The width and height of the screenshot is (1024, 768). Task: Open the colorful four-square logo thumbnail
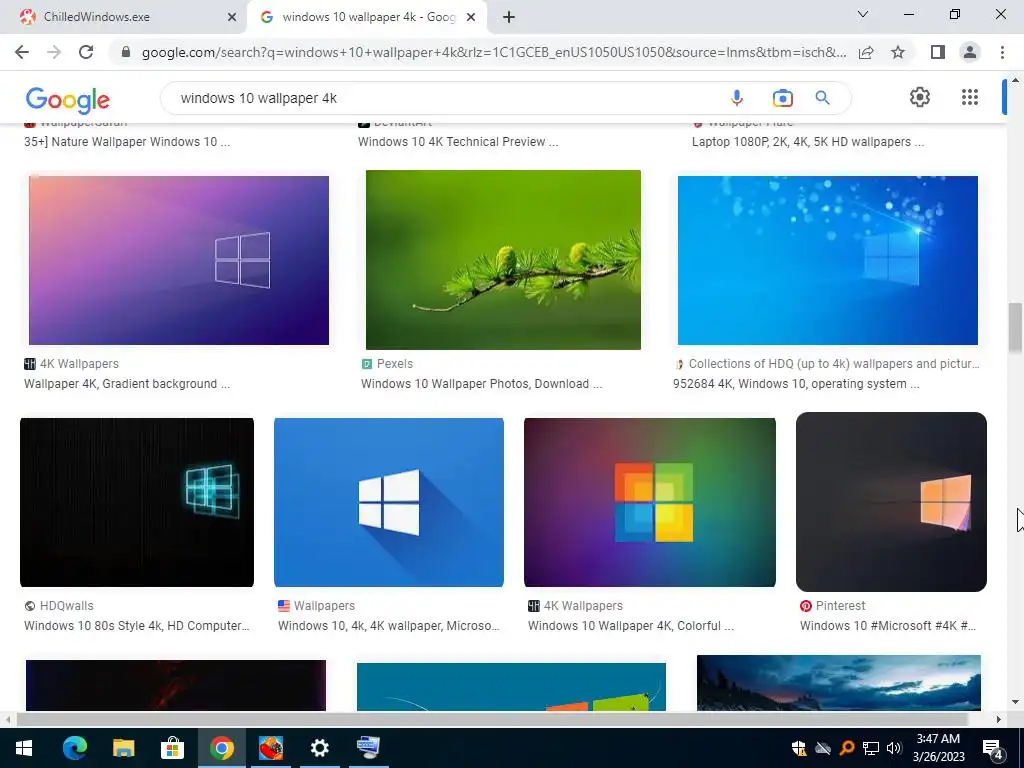[x=650, y=502]
